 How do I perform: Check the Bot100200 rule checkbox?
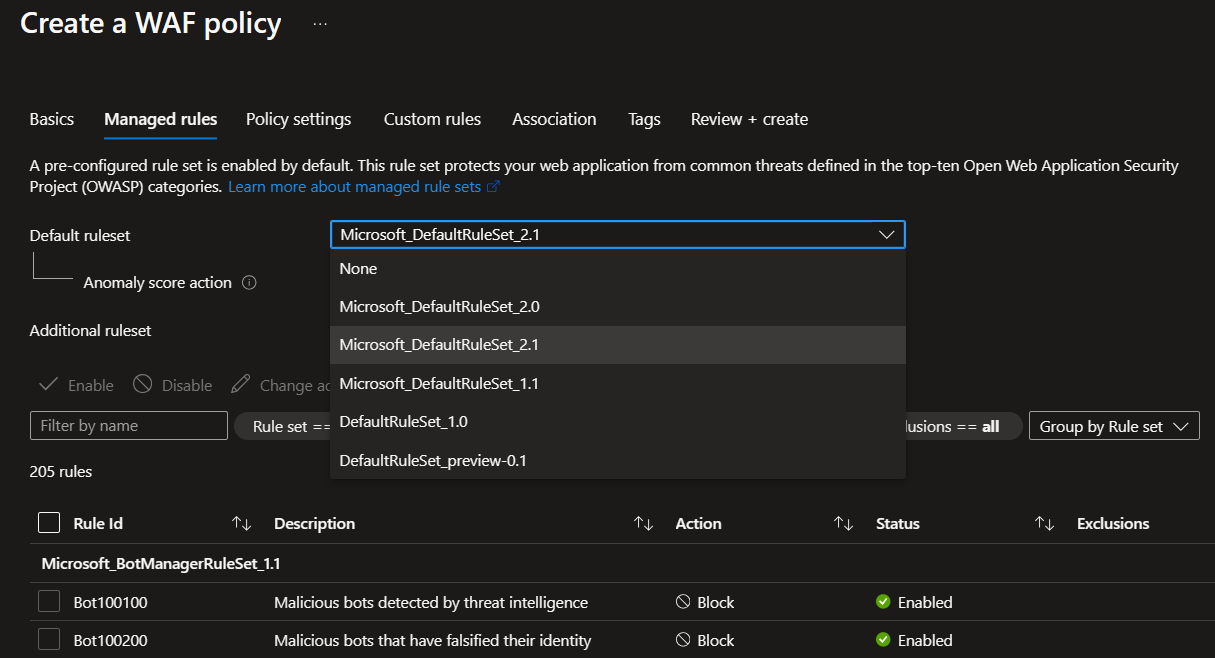click(x=49, y=640)
